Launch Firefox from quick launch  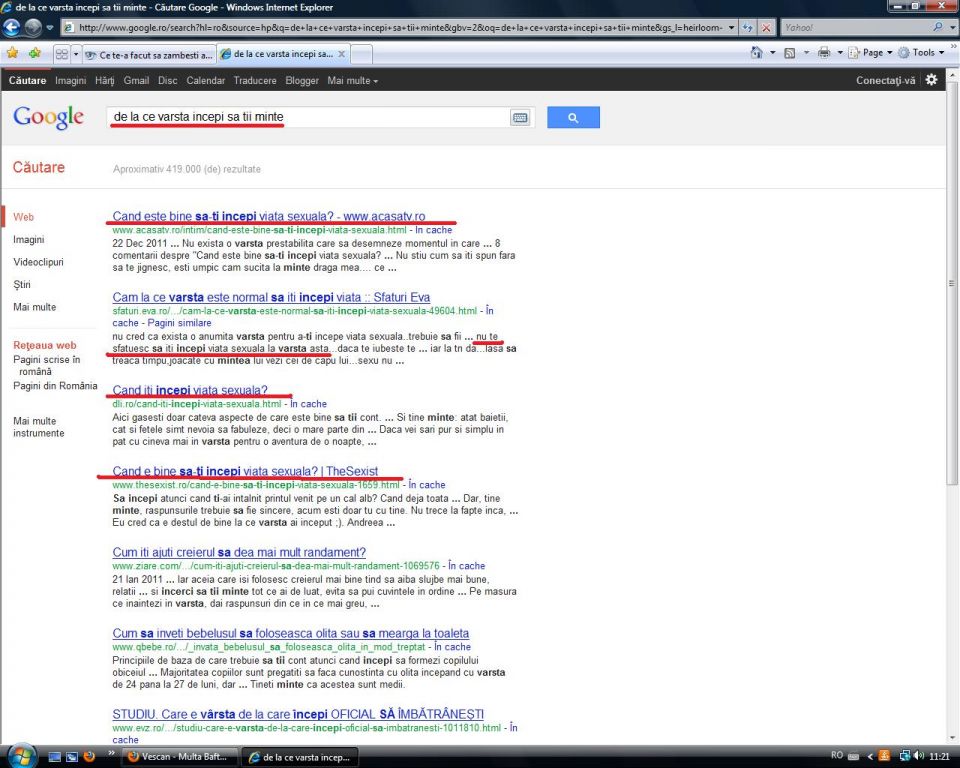[x=89, y=757]
